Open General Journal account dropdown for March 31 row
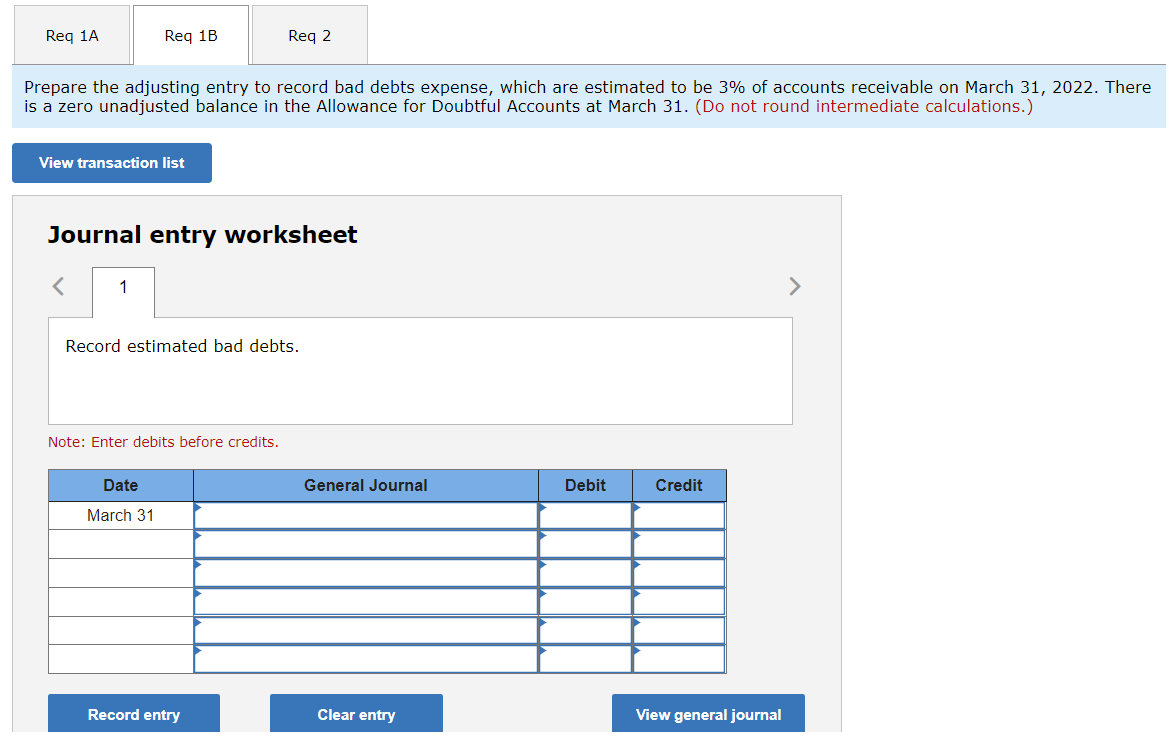Viewport: 1173px width, 738px height. (x=366, y=515)
